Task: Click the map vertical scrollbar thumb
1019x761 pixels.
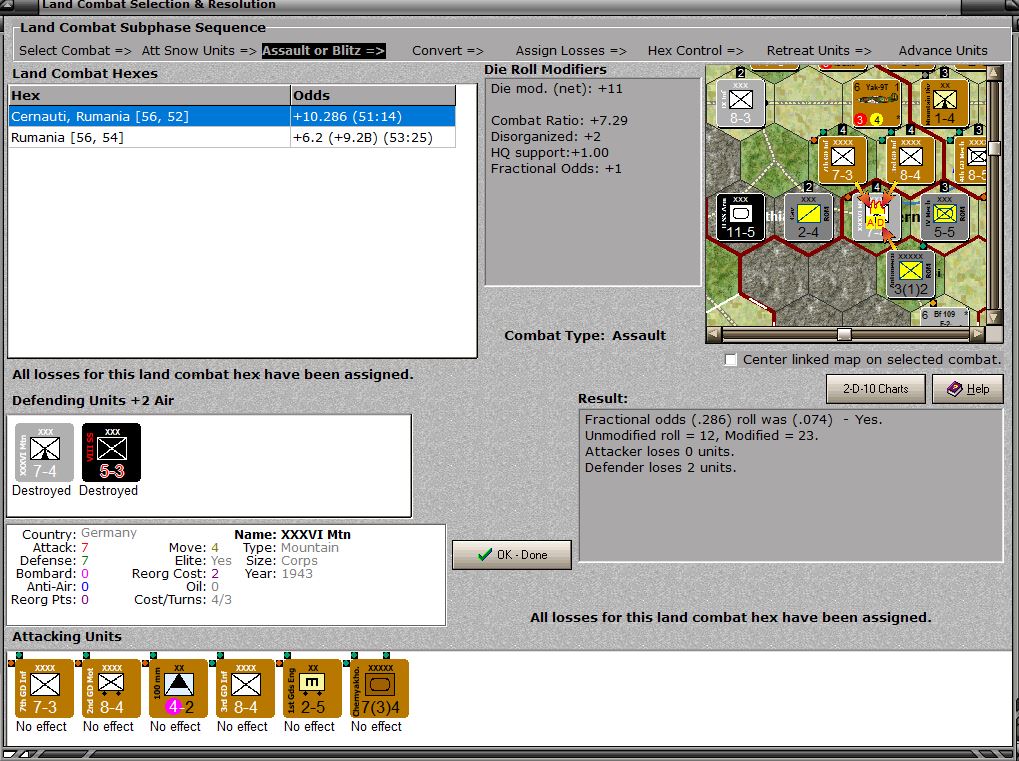Action: point(994,148)
